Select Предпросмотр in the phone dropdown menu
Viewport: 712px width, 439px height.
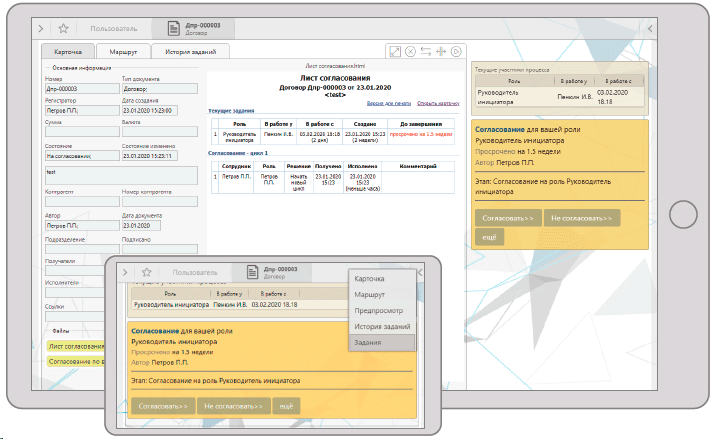click(x=378, y=310)
